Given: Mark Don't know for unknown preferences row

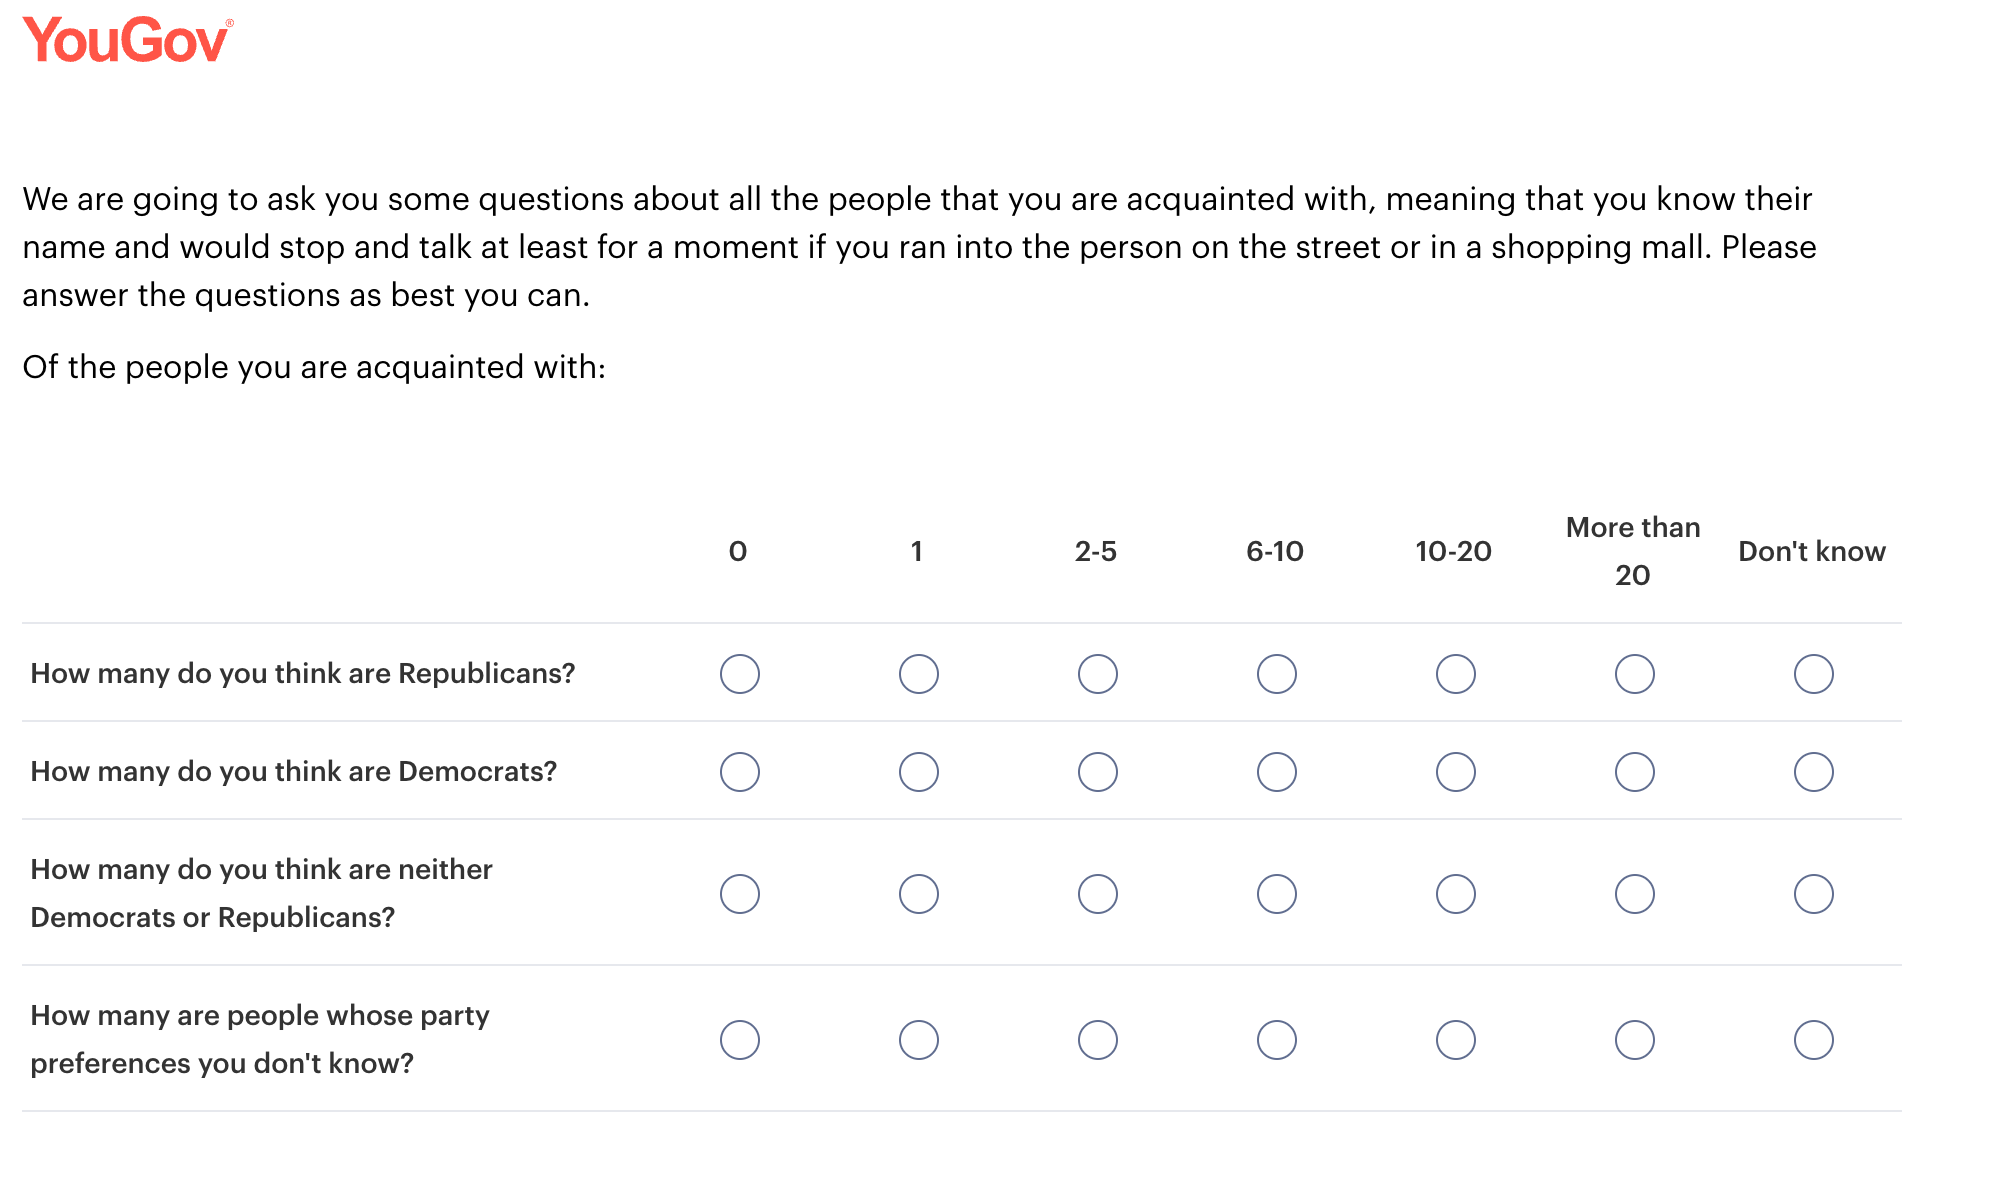Looking at the screenshot, I should 1813,1040.
